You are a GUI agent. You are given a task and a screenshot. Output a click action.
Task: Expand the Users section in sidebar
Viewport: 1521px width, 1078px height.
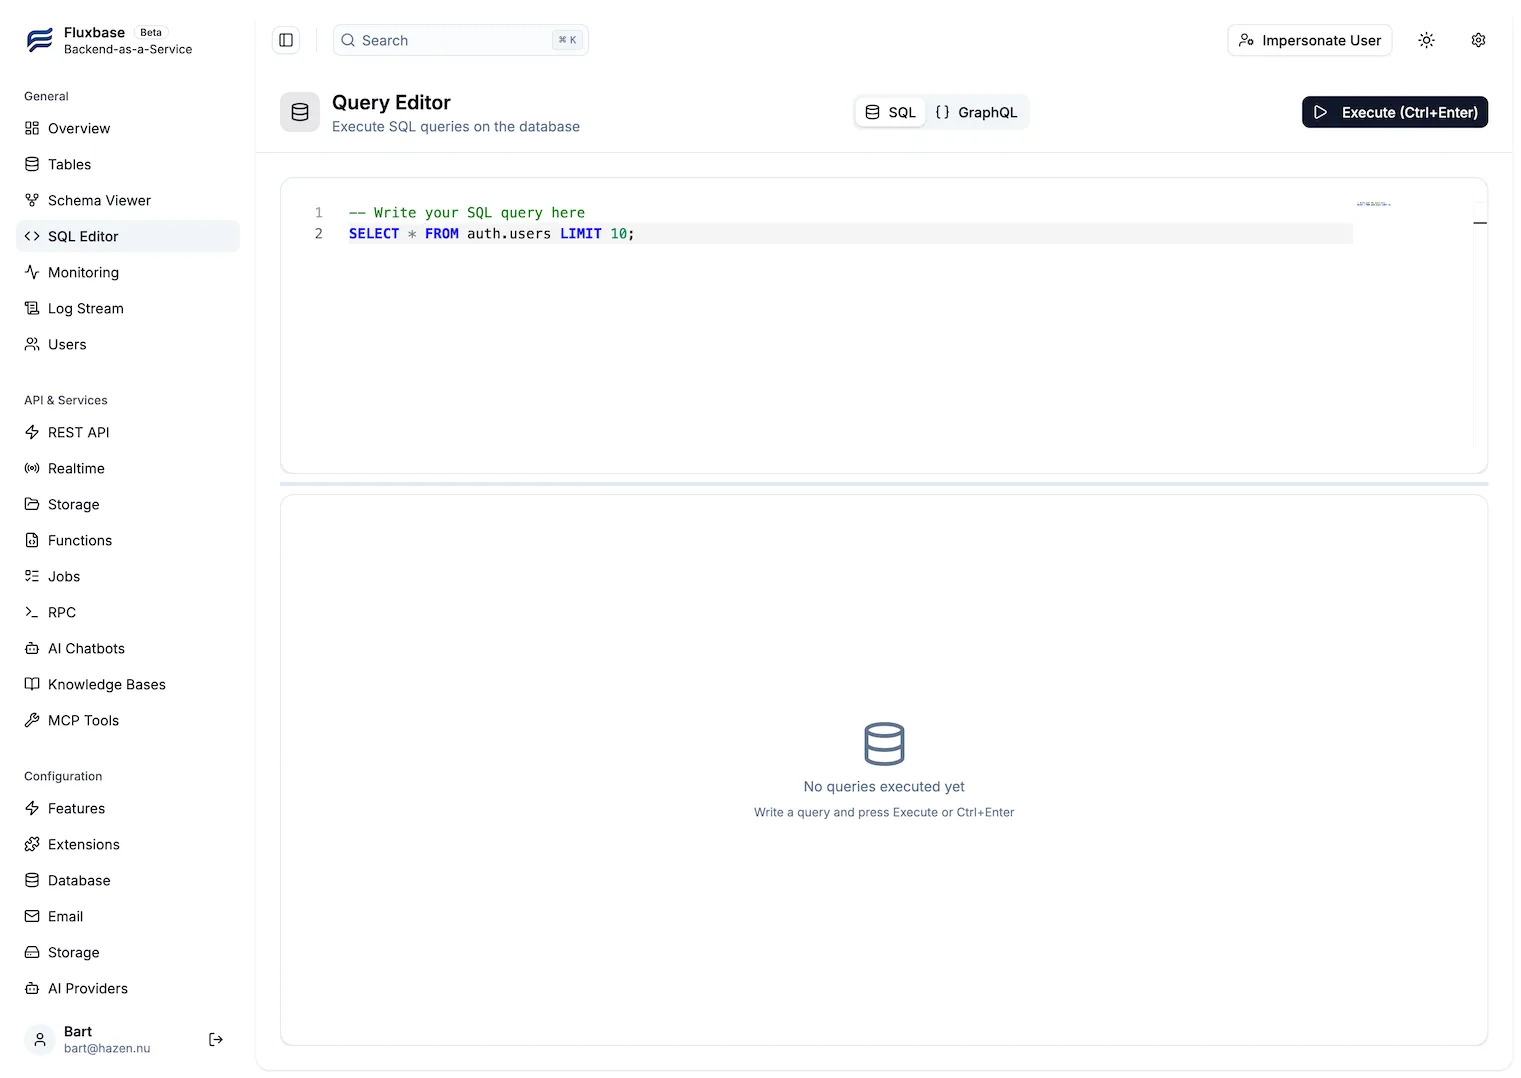pyautogui.click(x=67, y=344)
